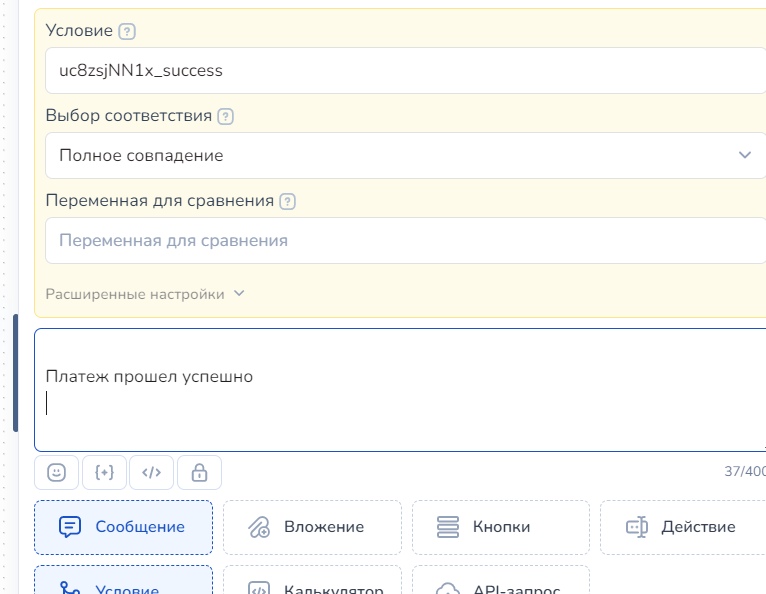Show help for Выбор соответствия
The height and width of the screenshot is (594, 766).
[225, 116]
